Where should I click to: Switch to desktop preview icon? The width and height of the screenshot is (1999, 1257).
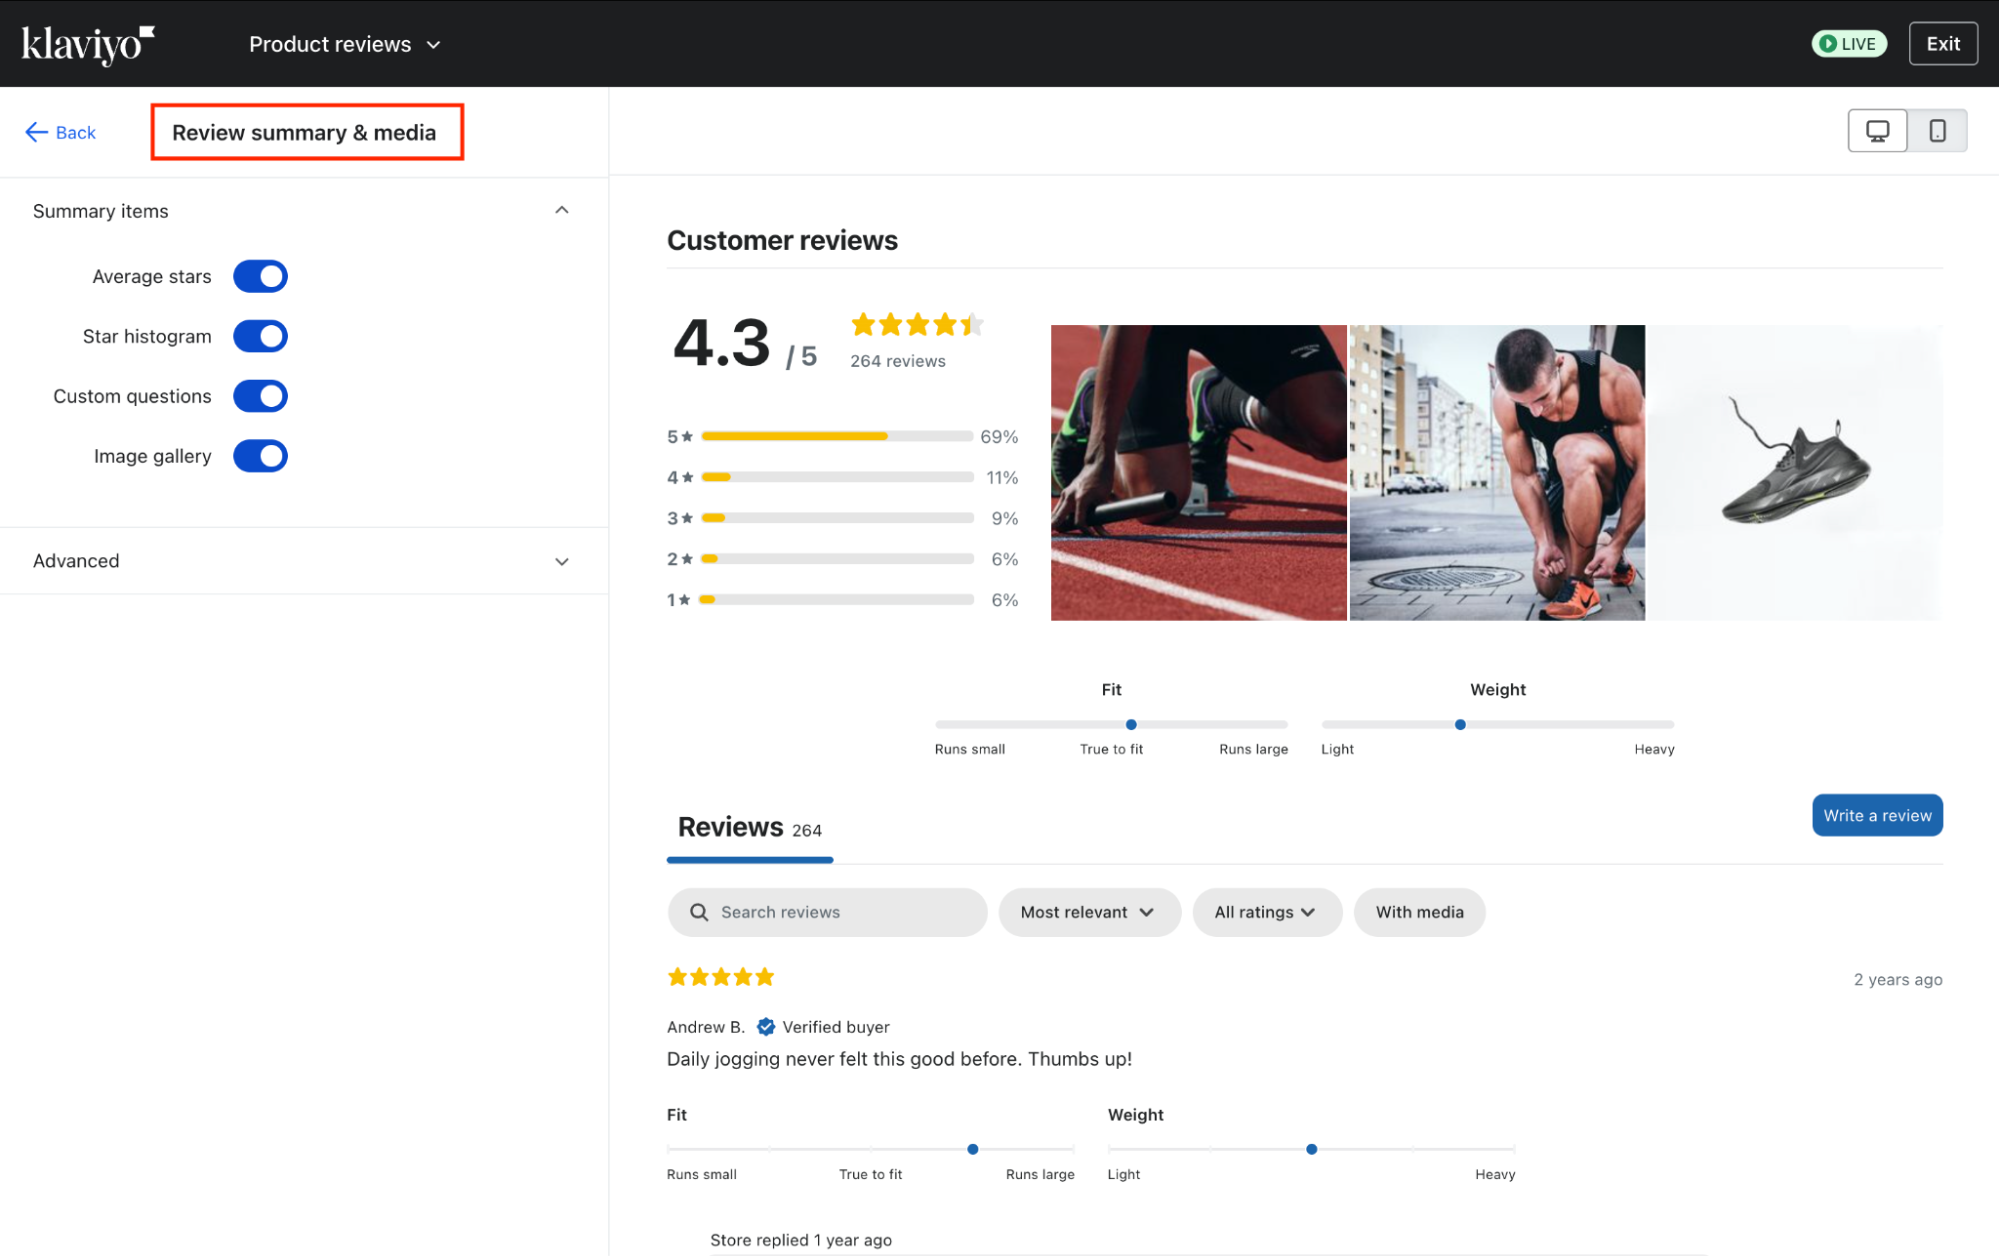1877,131
